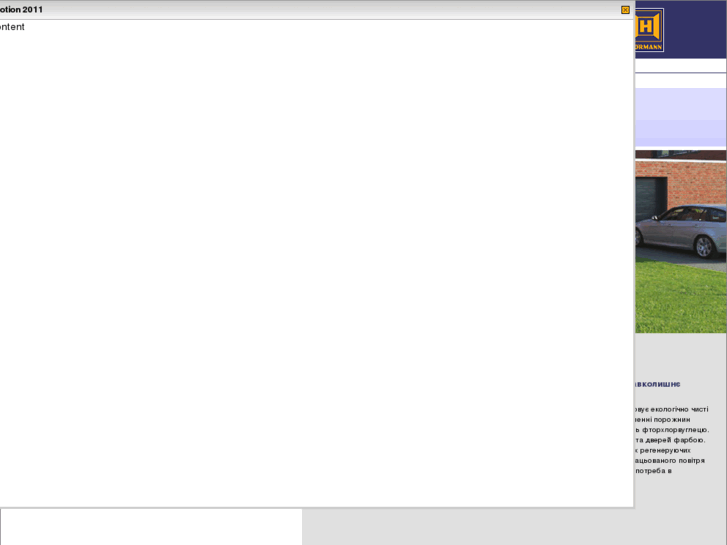
Task: Click the white navigation strip under the header
Action: point(681,65)
